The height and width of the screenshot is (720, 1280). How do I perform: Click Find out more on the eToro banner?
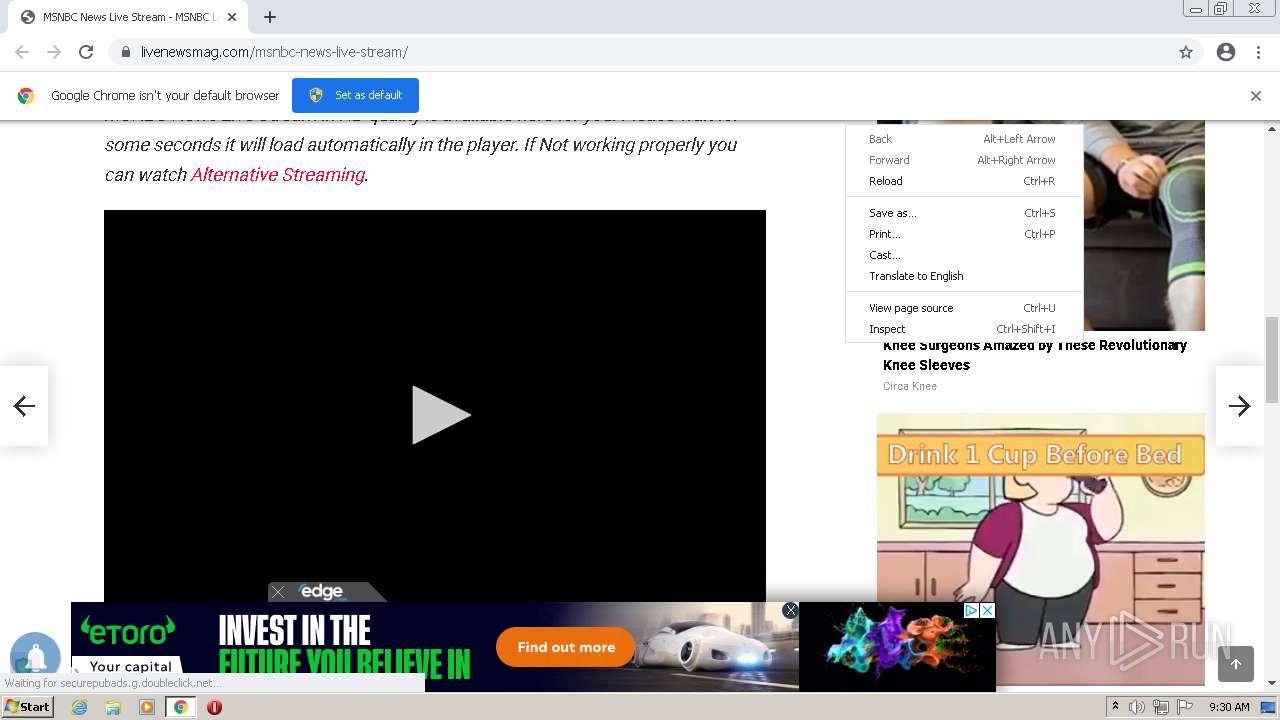click(x=566, y=647)
